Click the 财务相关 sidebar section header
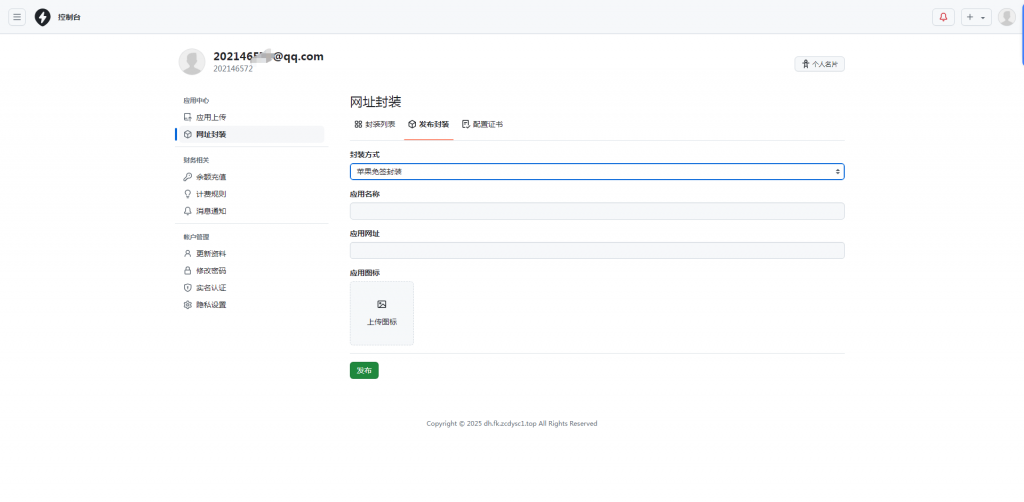The image size is (1024, 502). tap(196, 160)
